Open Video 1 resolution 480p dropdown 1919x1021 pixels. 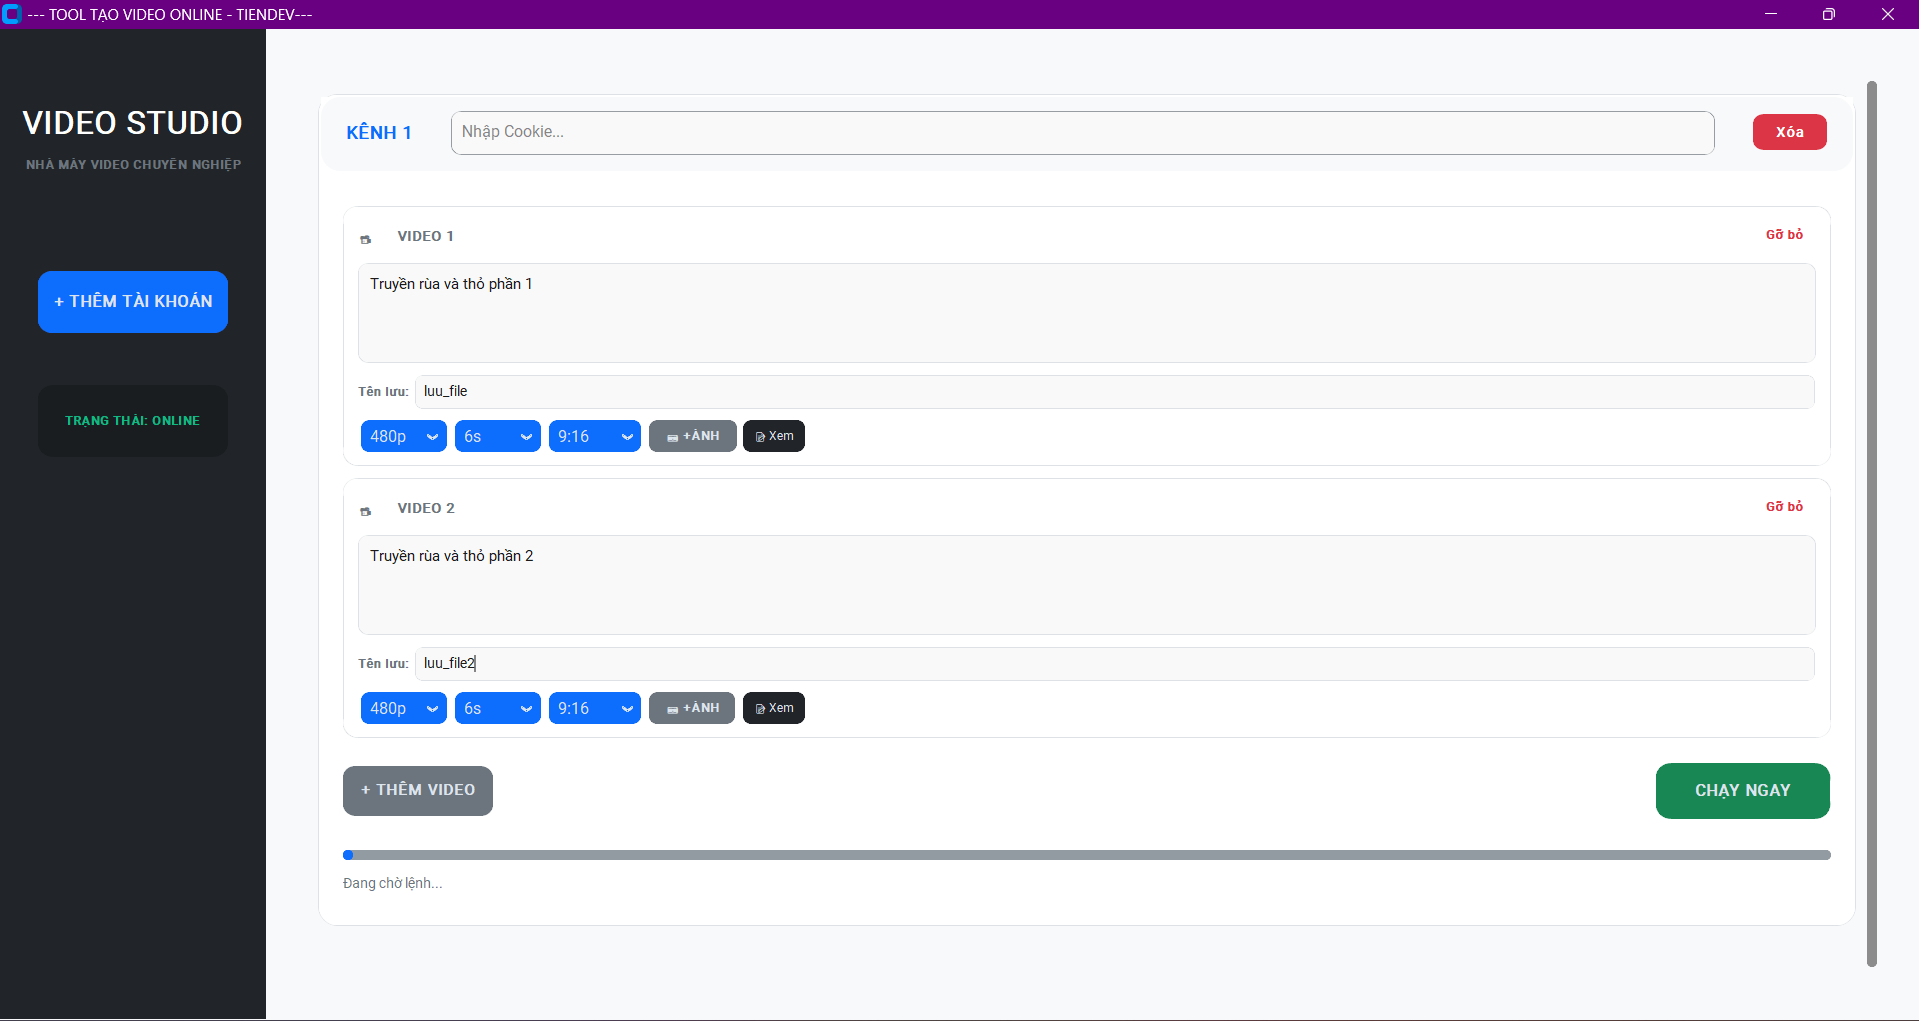(403, 436)
